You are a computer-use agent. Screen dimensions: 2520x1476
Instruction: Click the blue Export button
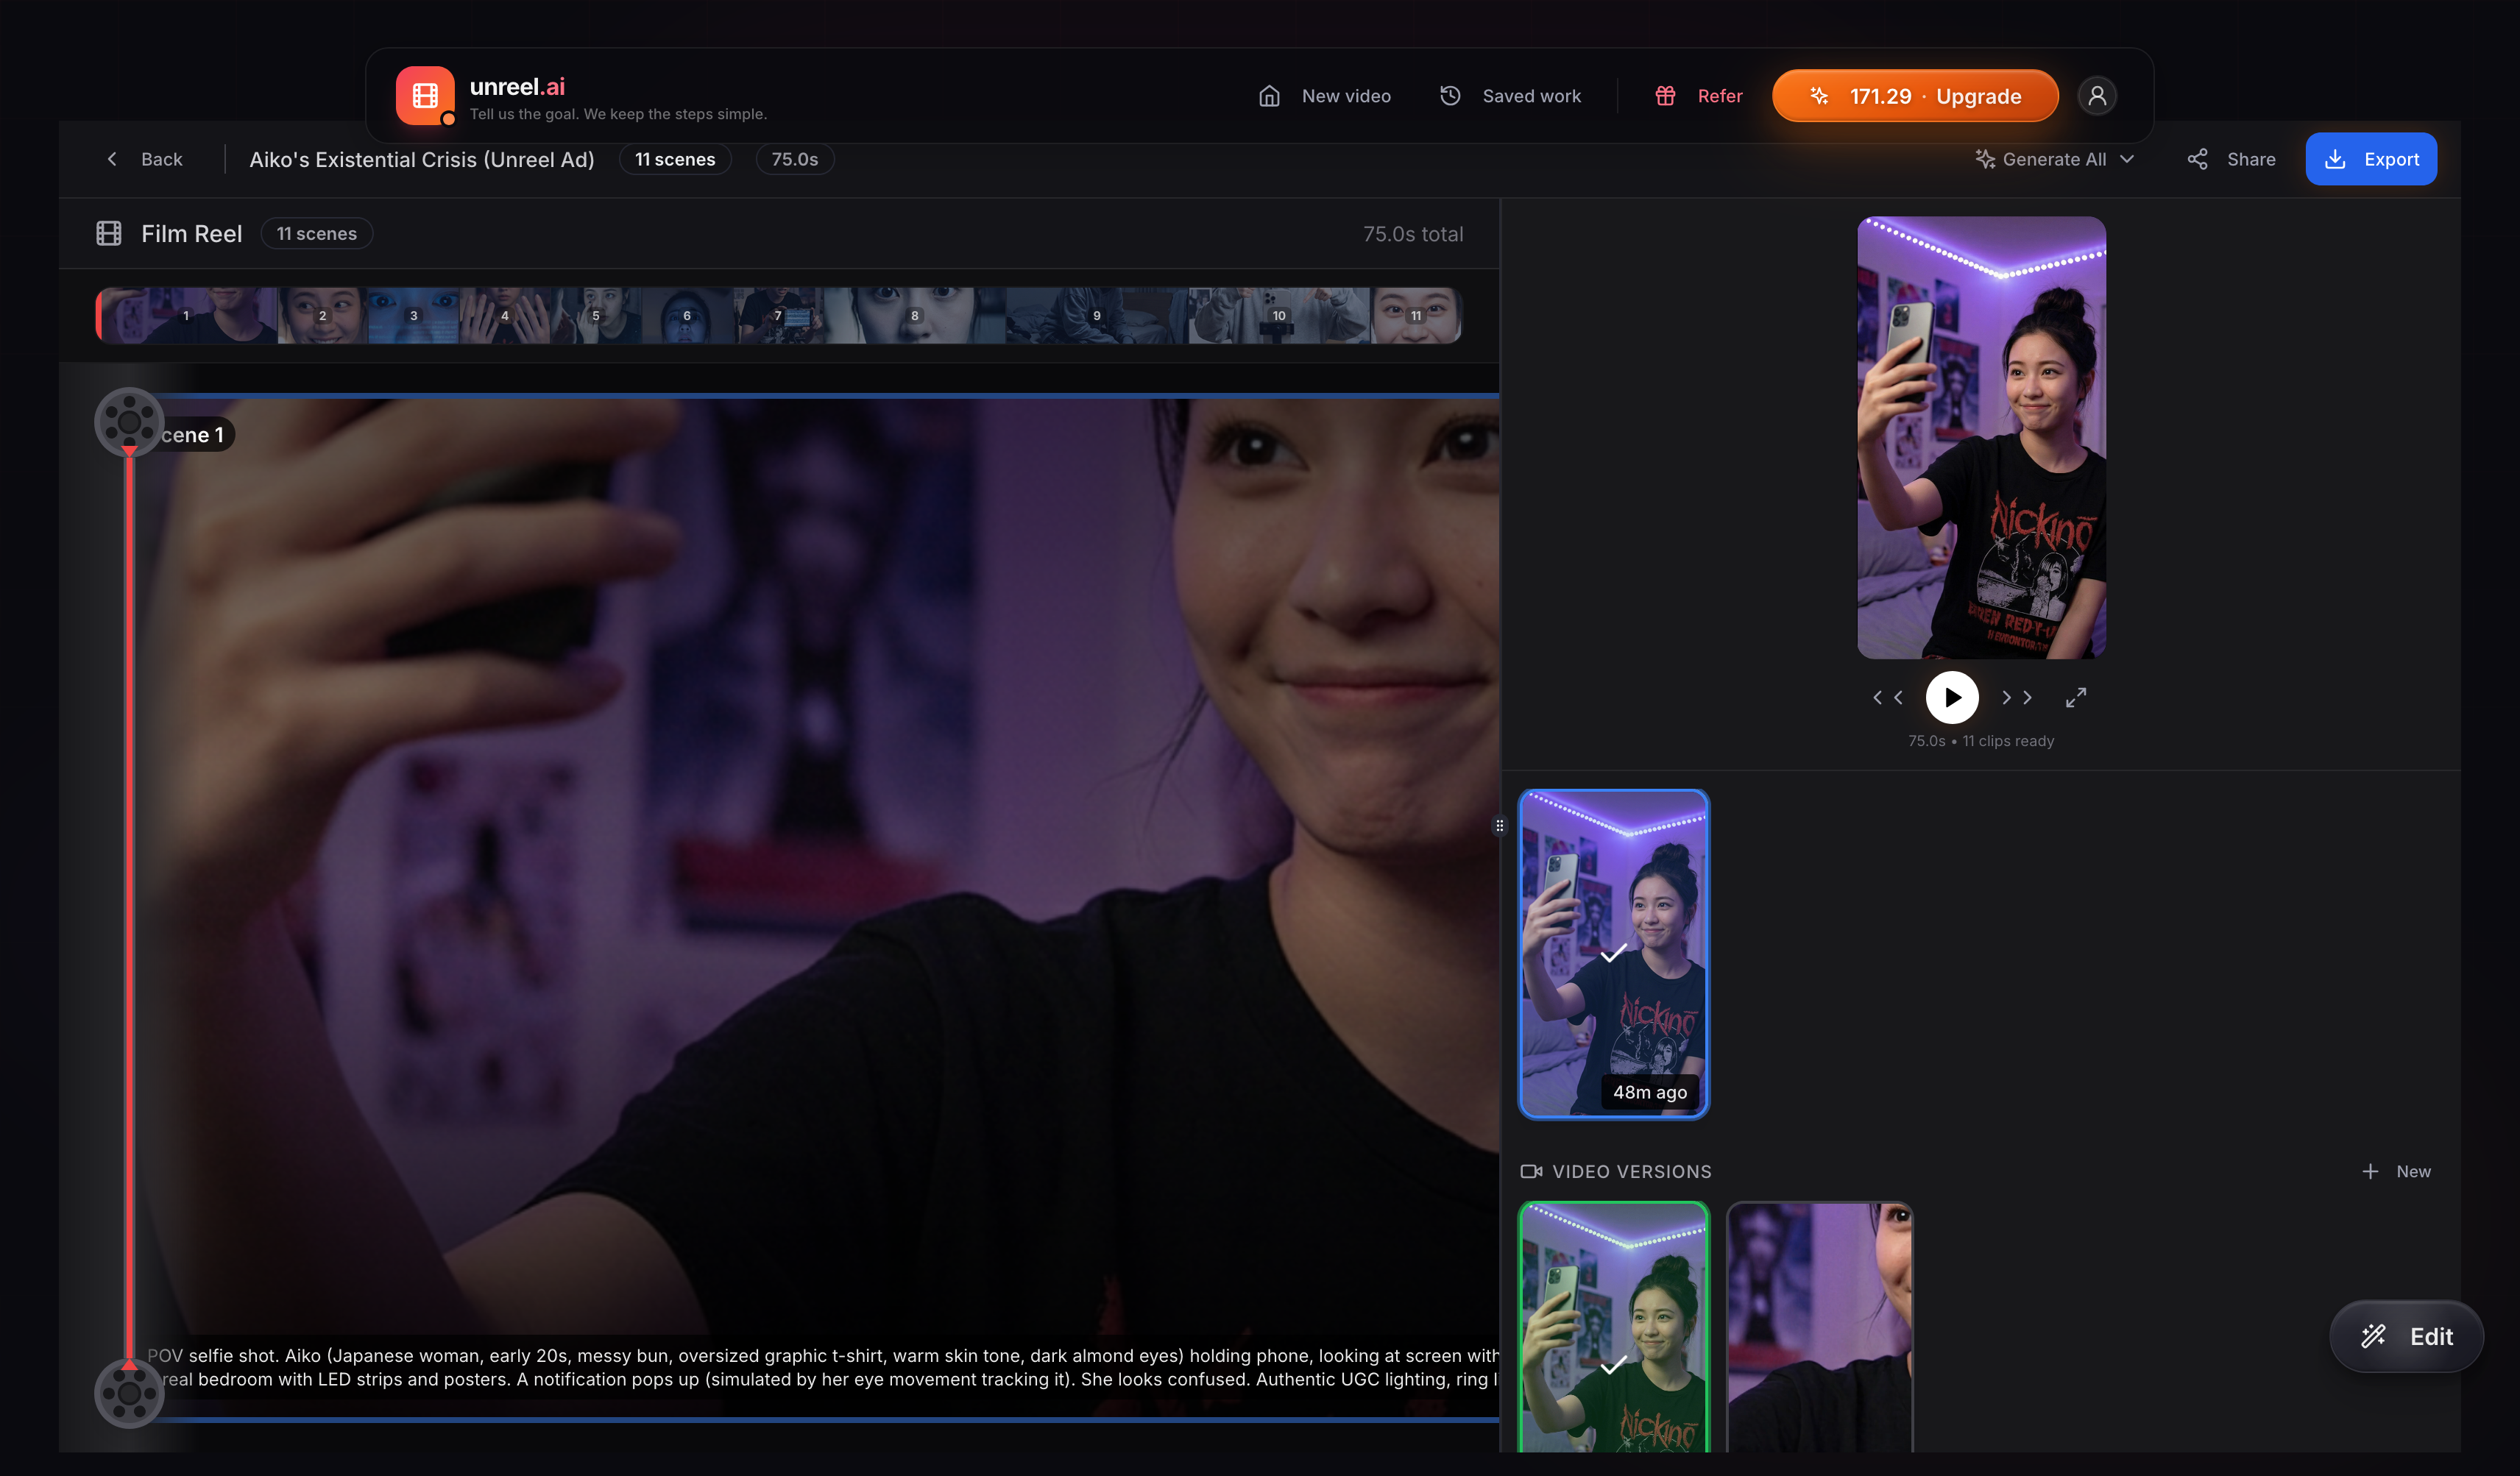point(2370,159)
